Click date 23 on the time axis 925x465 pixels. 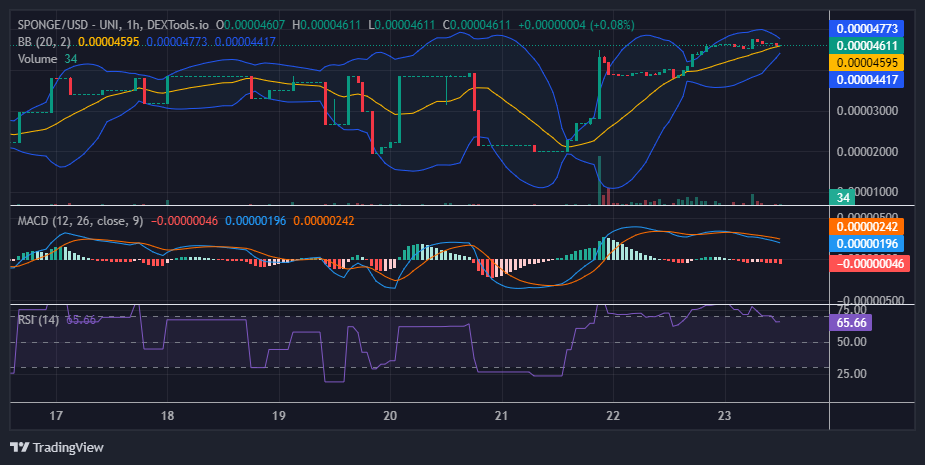724,415
